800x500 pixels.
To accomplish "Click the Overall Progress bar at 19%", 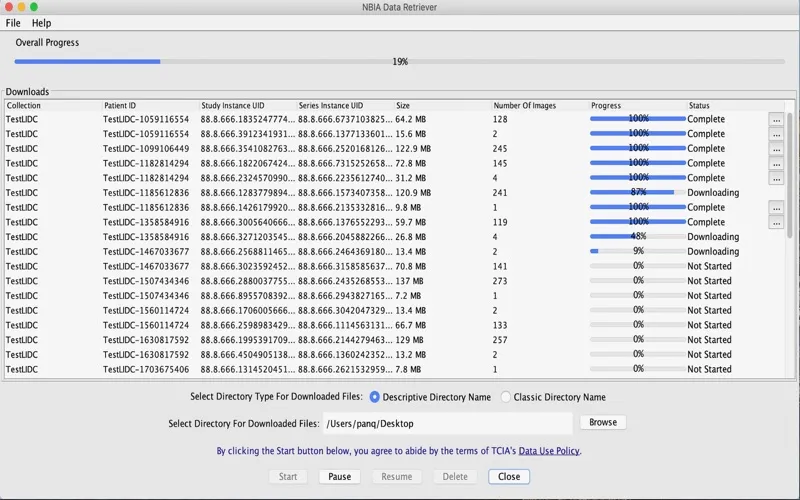I will click(399, 62).
